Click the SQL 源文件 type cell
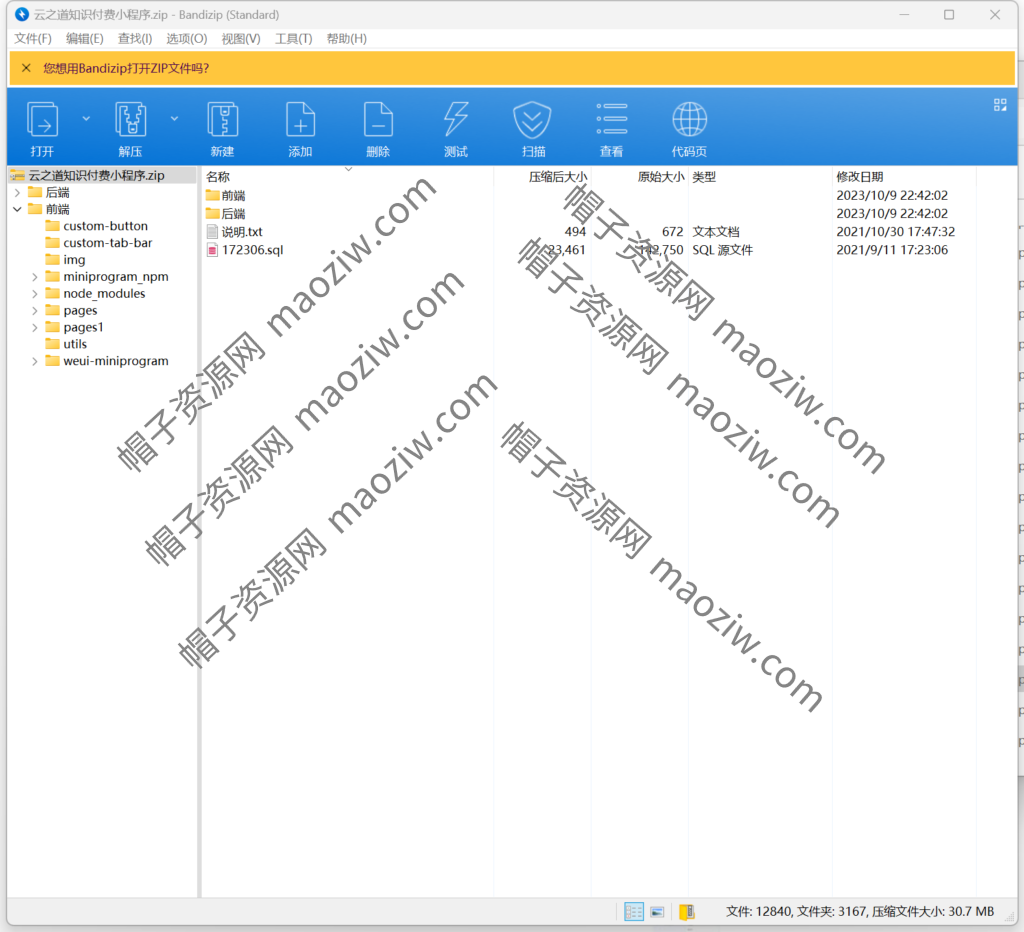1024x932 pixels. coord(722,250)
